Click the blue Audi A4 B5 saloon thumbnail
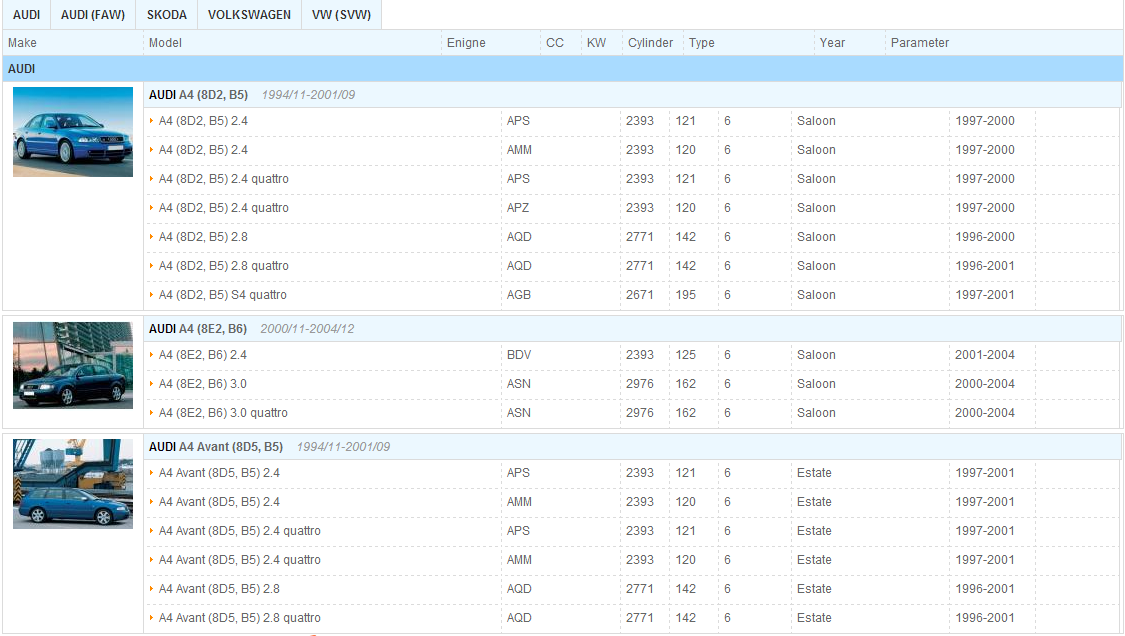Viewport: 1125px width, 636px height. (72, 132)
